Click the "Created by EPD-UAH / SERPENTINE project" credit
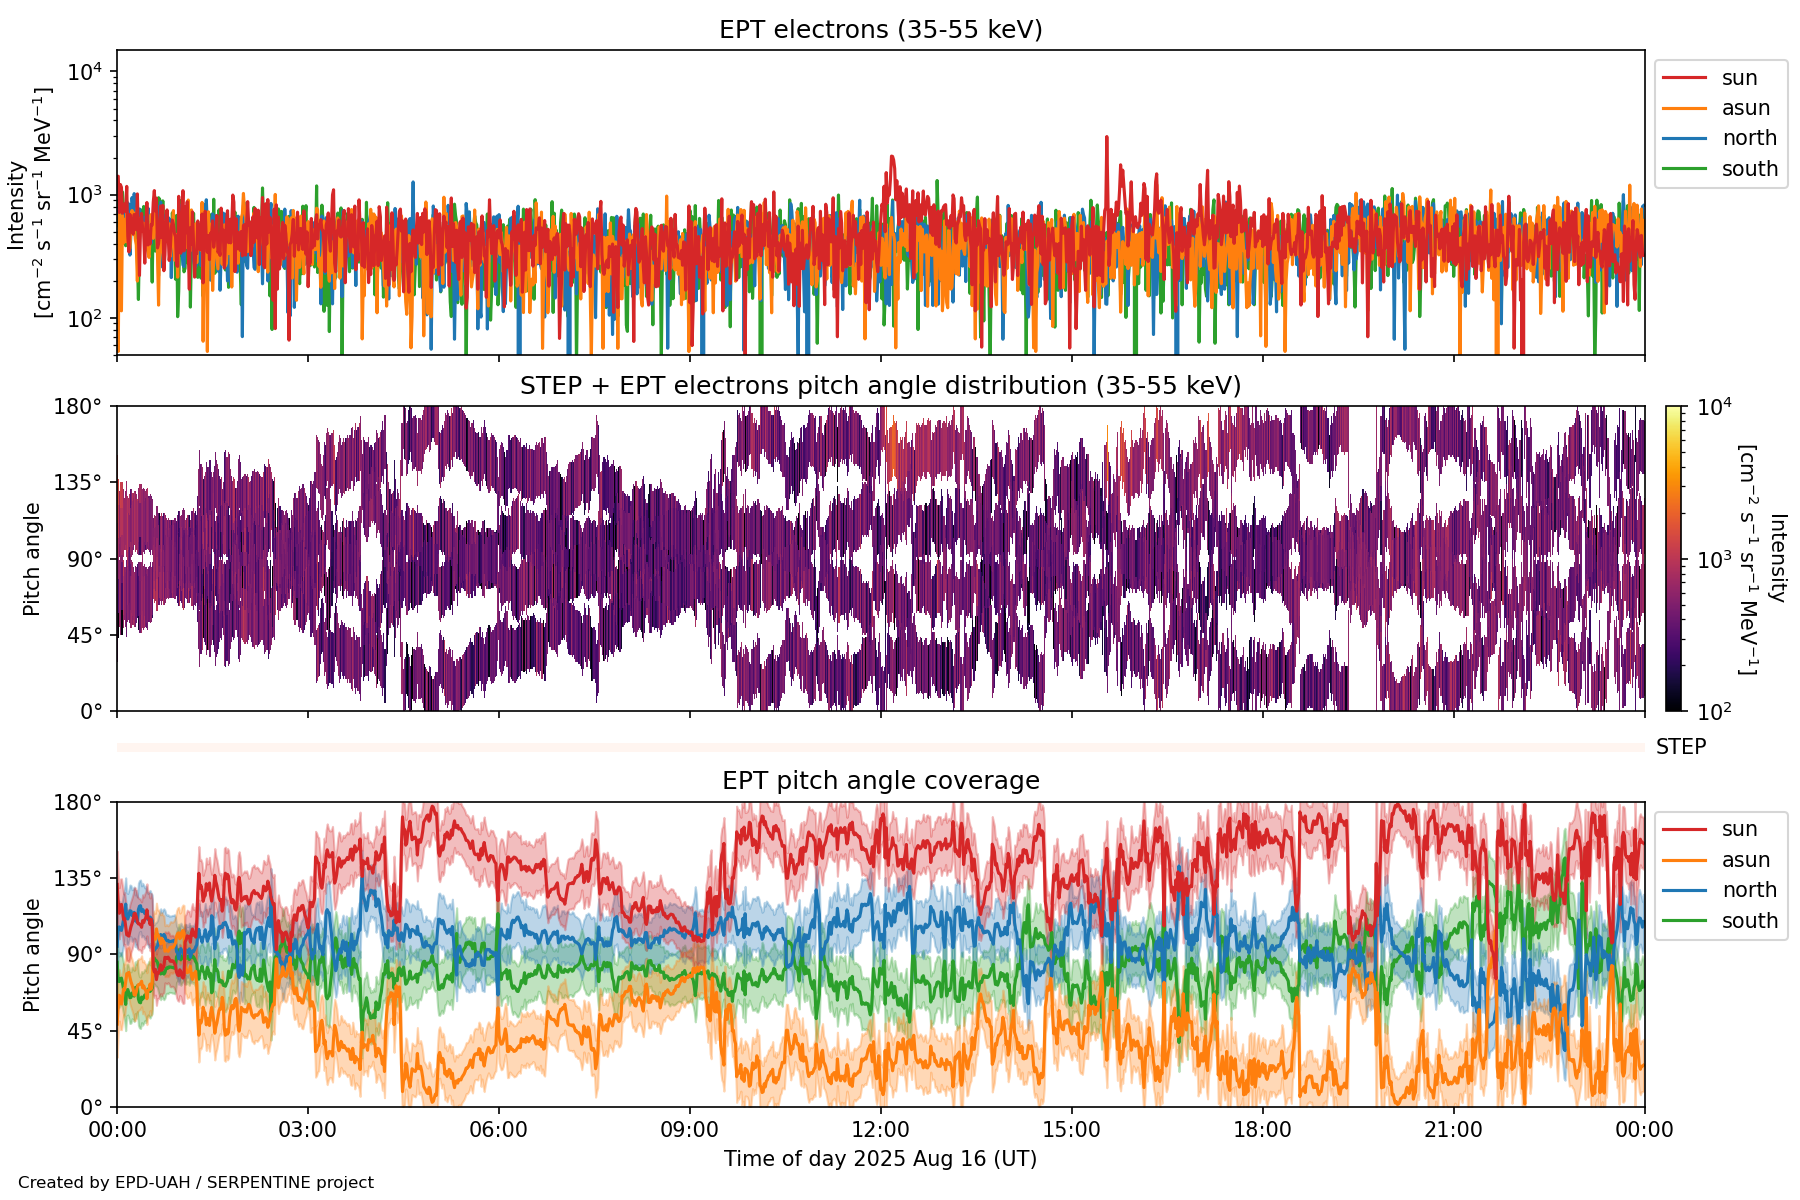The image size is (1800, 1200). coord(196,1183)
